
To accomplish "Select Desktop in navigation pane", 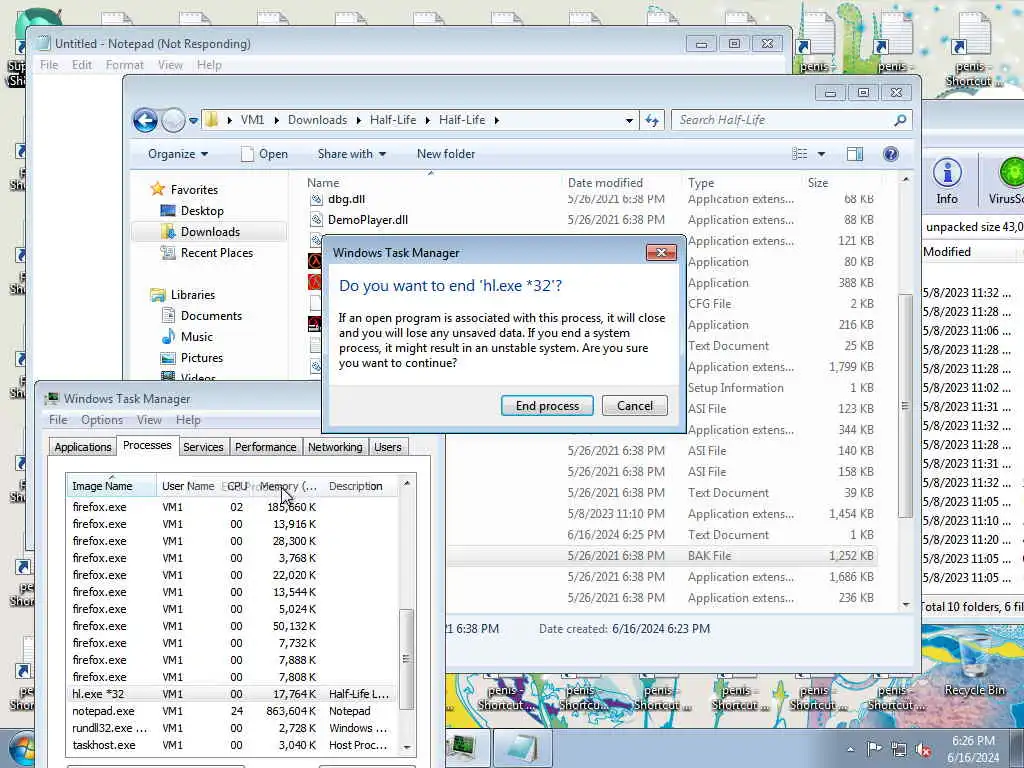I will point(202,211).
